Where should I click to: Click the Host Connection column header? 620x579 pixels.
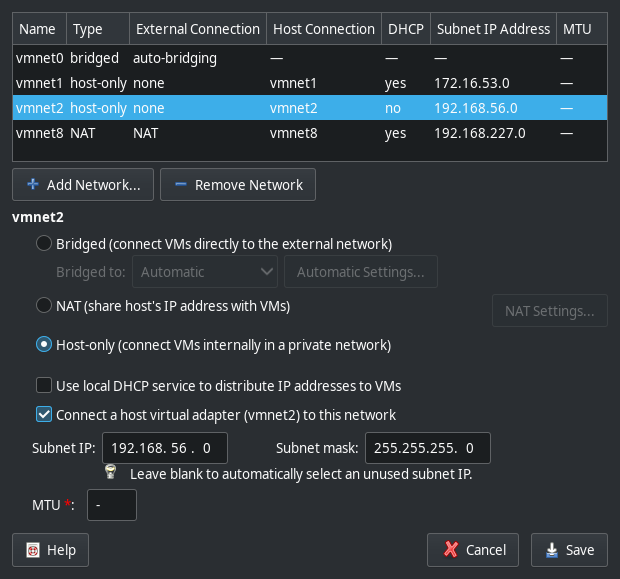[x=324, y=29]
